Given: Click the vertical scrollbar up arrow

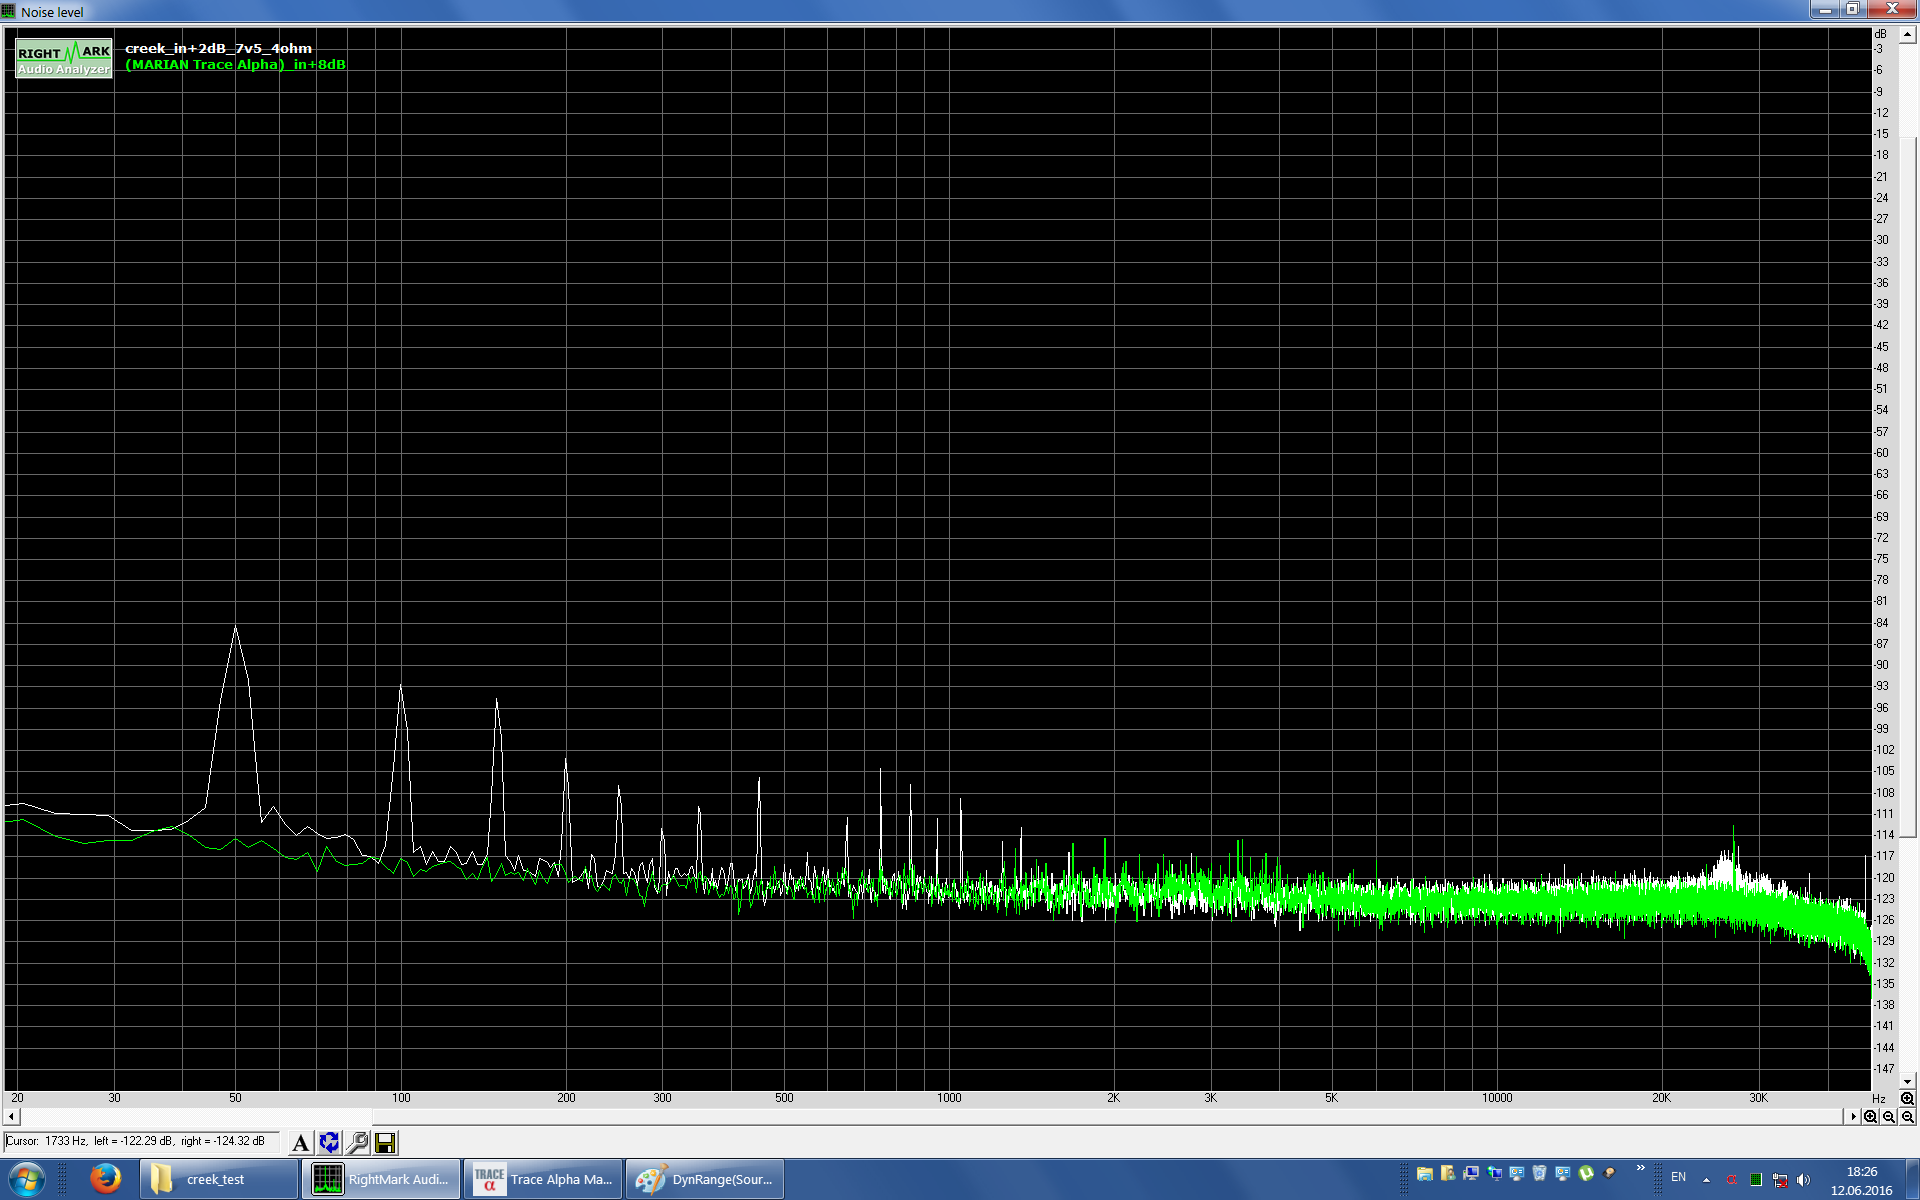Looking at the screenshot, I should pos(1907,35).
